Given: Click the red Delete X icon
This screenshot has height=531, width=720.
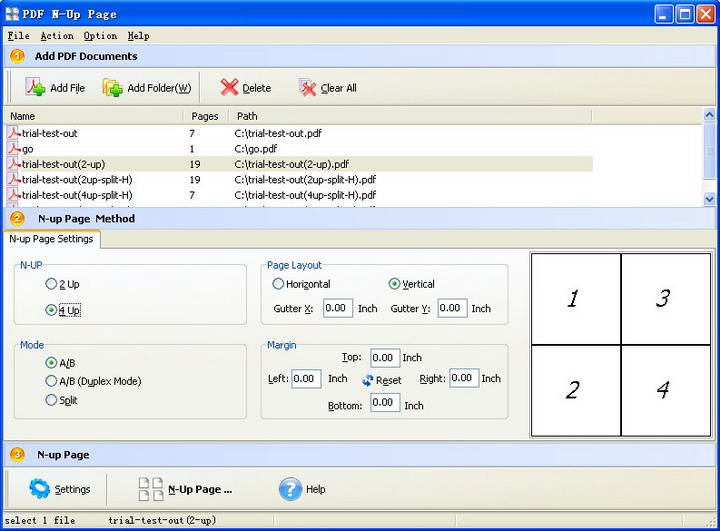Looking at the screenshot, I should point(229,87).
